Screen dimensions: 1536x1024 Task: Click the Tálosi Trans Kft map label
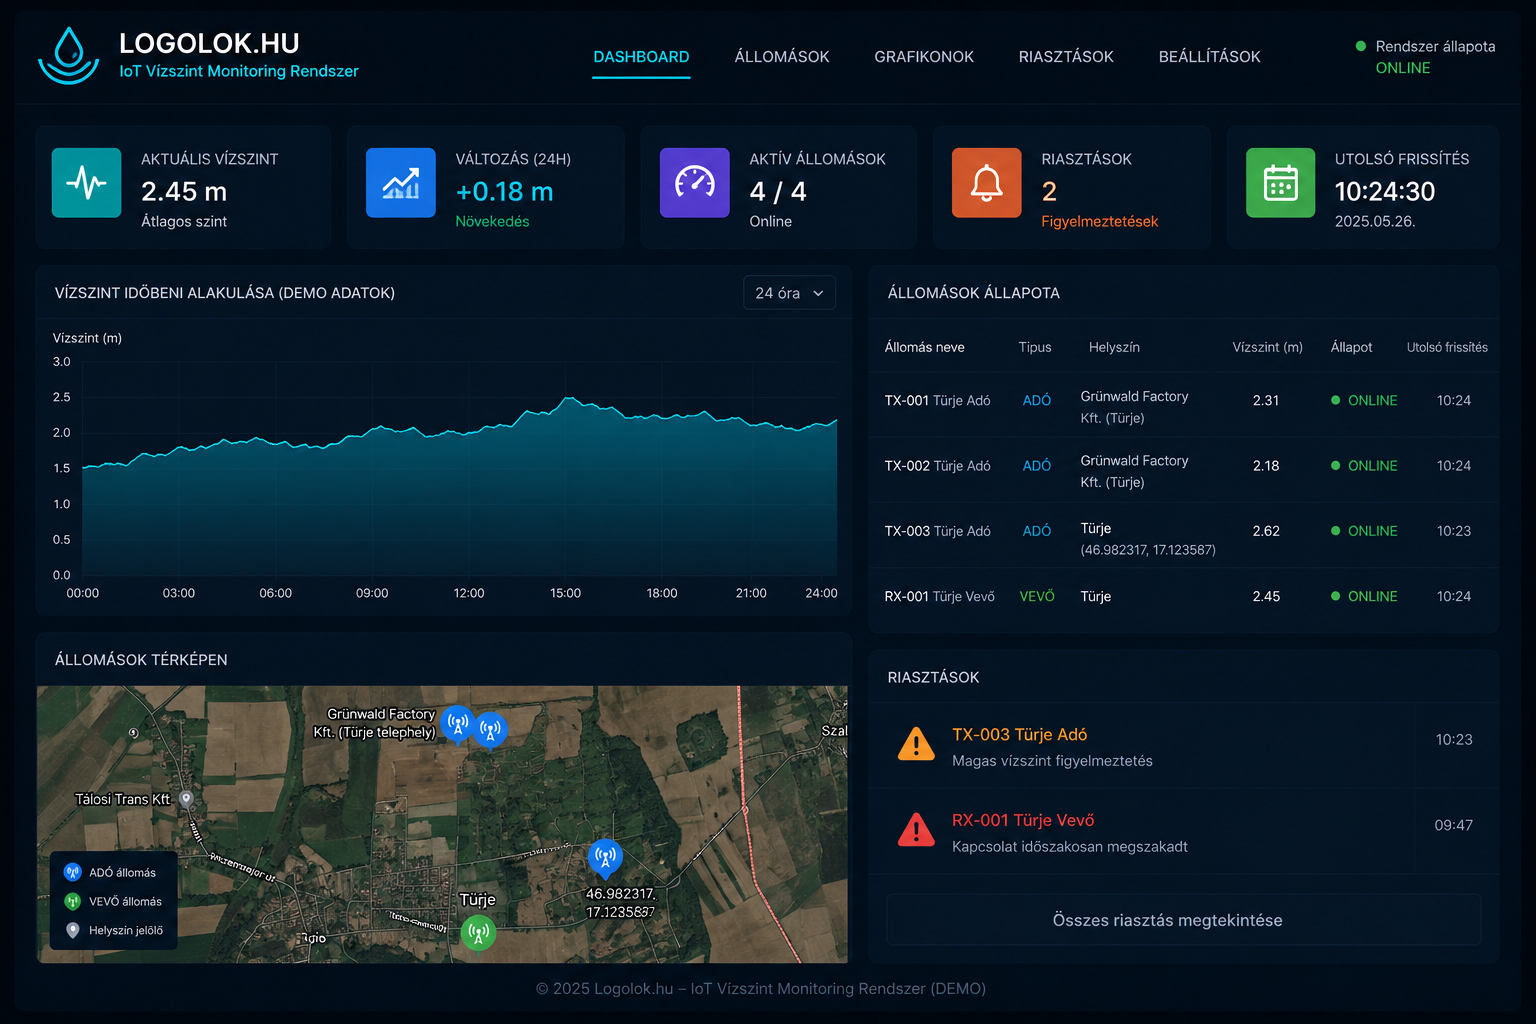point(123,799)
